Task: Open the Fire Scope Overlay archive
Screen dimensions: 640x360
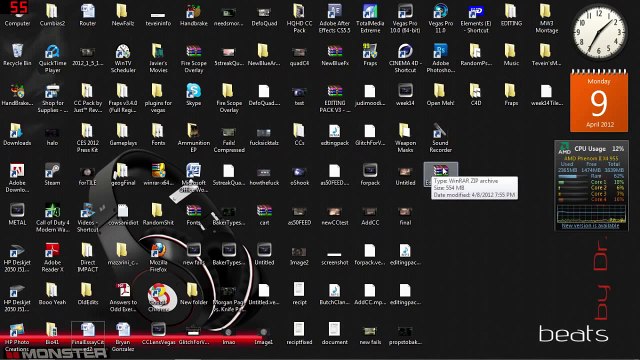Action: pos(193,58)
